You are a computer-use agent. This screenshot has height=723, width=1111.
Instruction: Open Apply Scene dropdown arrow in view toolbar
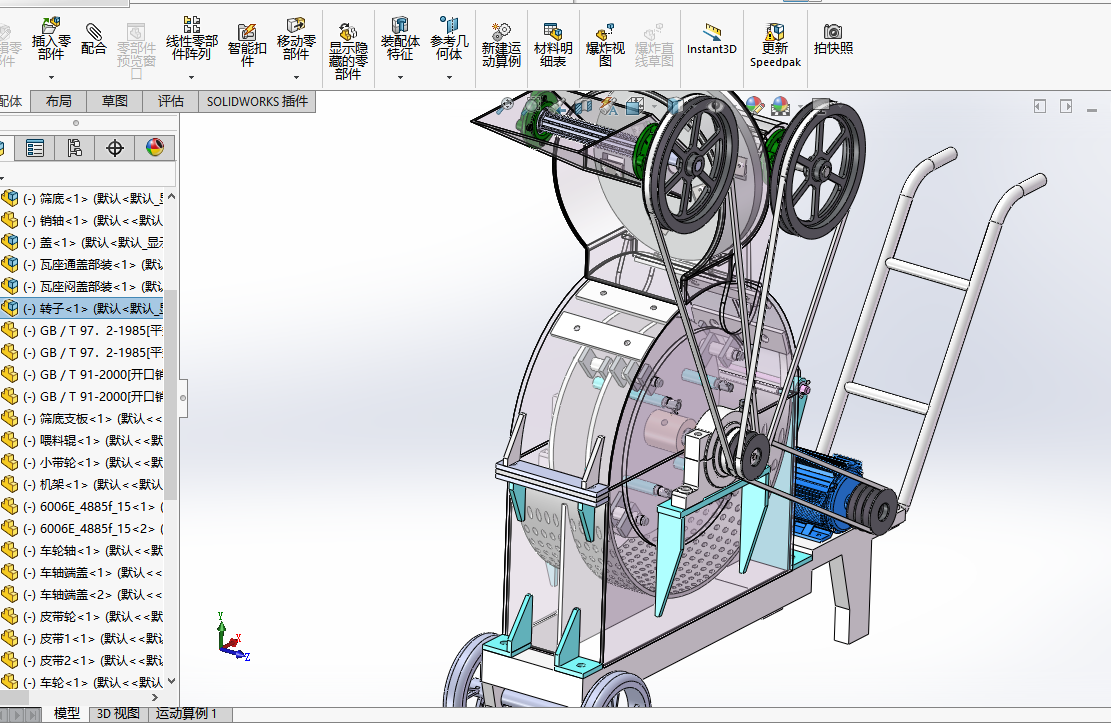pos(800,107)
